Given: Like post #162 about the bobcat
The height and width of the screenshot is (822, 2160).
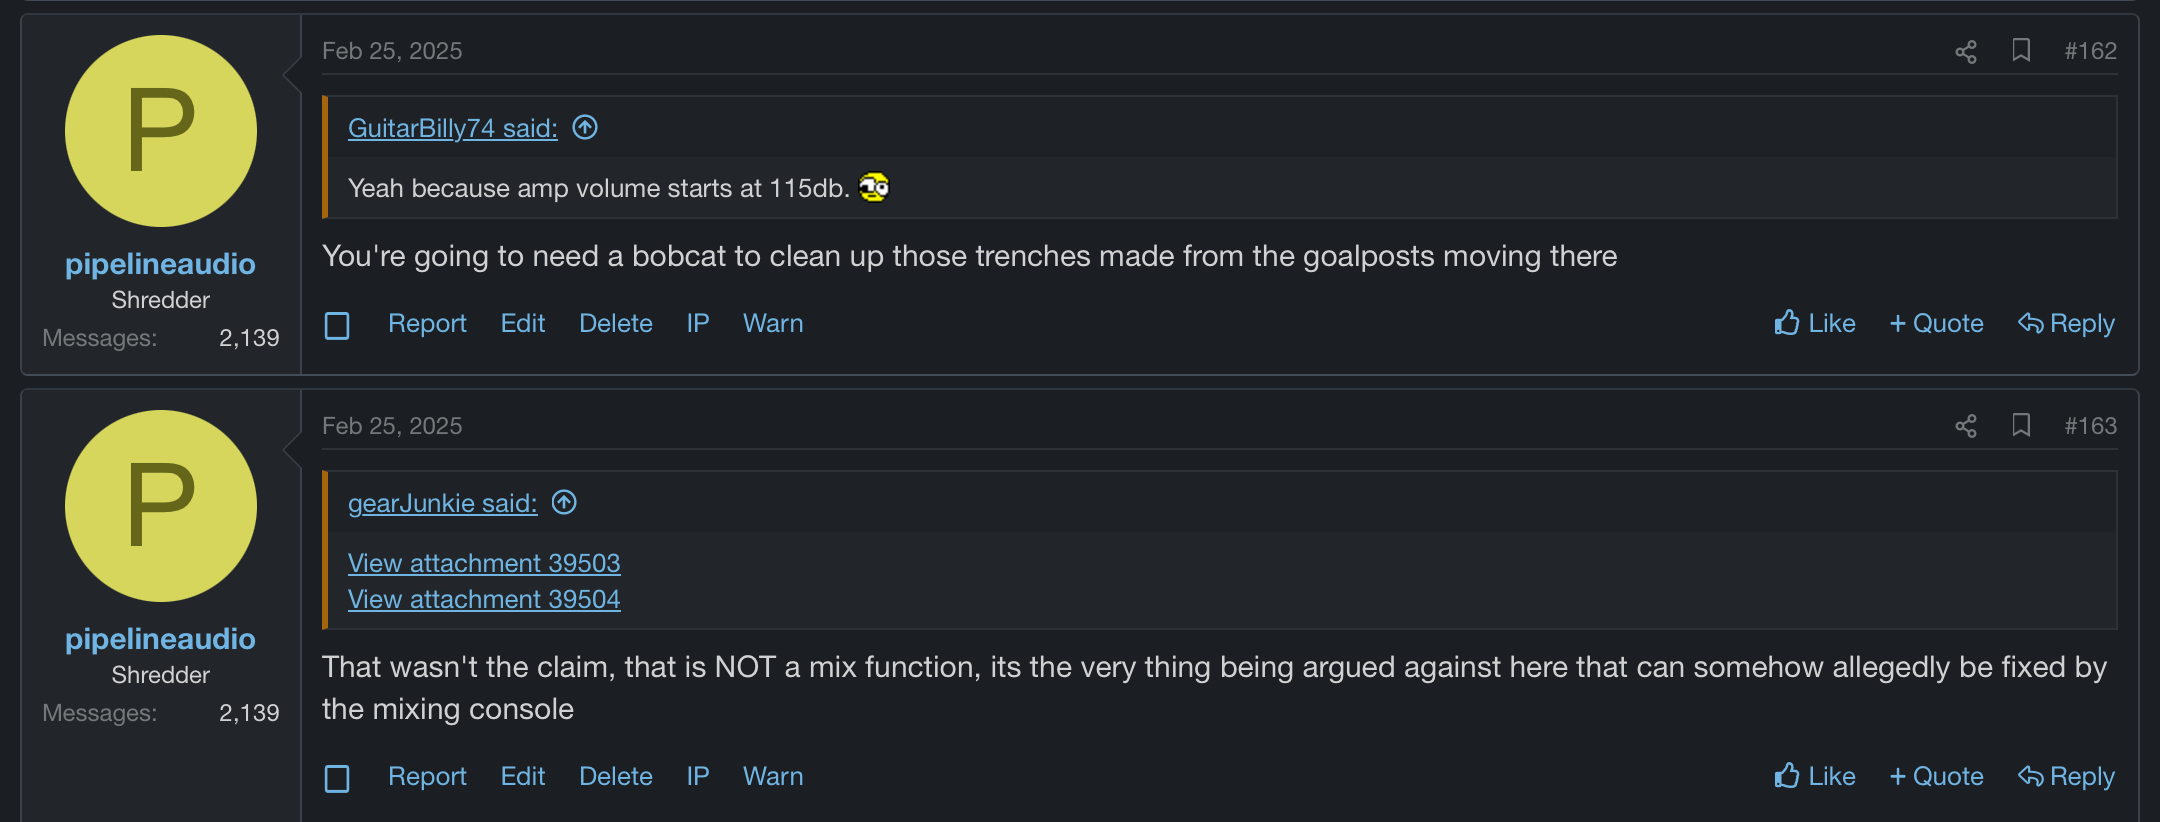Looking at the screenshot, I should [1815, 323].
